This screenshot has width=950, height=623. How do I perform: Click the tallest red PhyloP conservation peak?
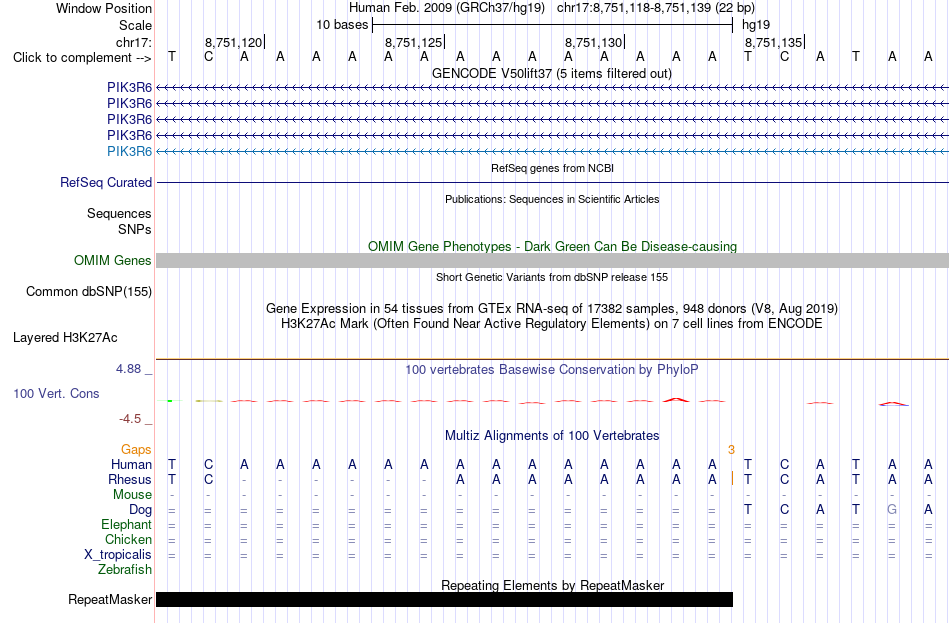pyautogui.click(x=676, y=400)
